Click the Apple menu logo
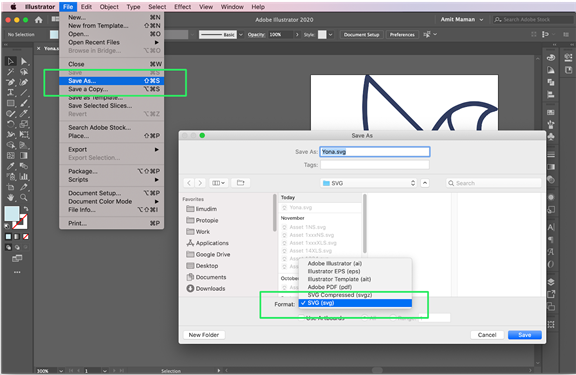576x375 pixels. tap(13, 7)
